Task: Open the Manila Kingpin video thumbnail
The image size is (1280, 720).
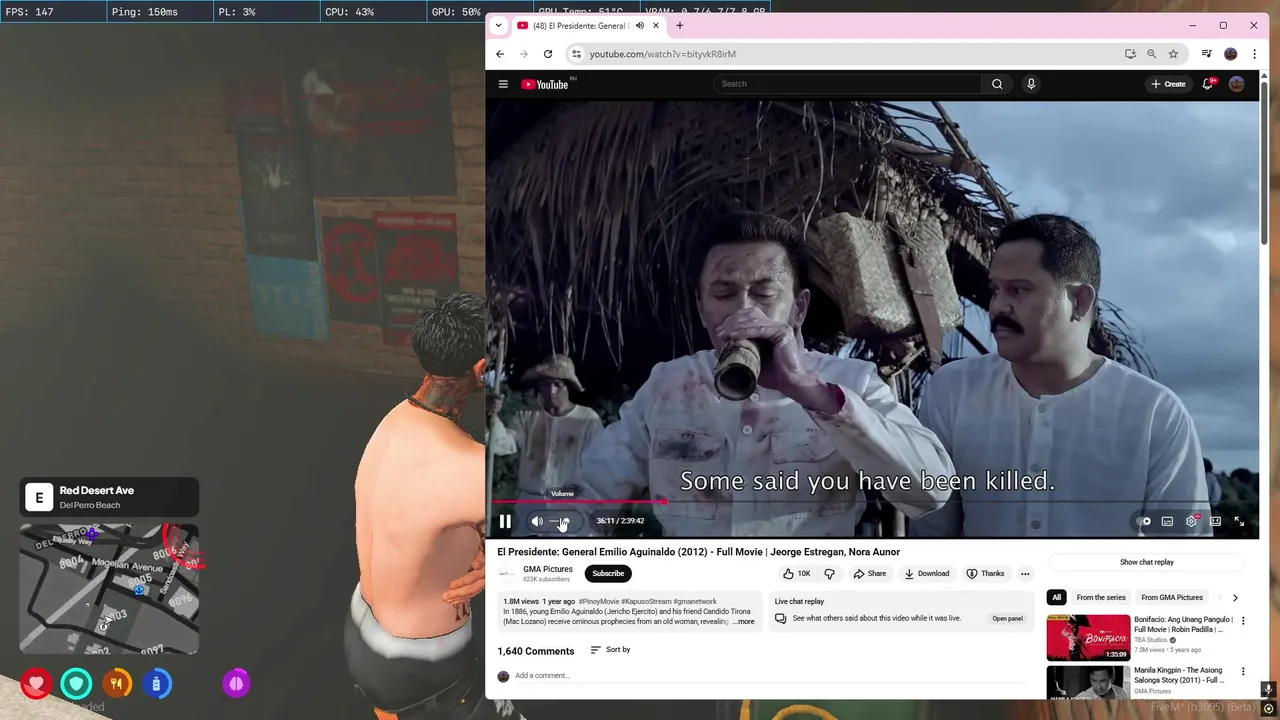Action: click(1088, 683)
